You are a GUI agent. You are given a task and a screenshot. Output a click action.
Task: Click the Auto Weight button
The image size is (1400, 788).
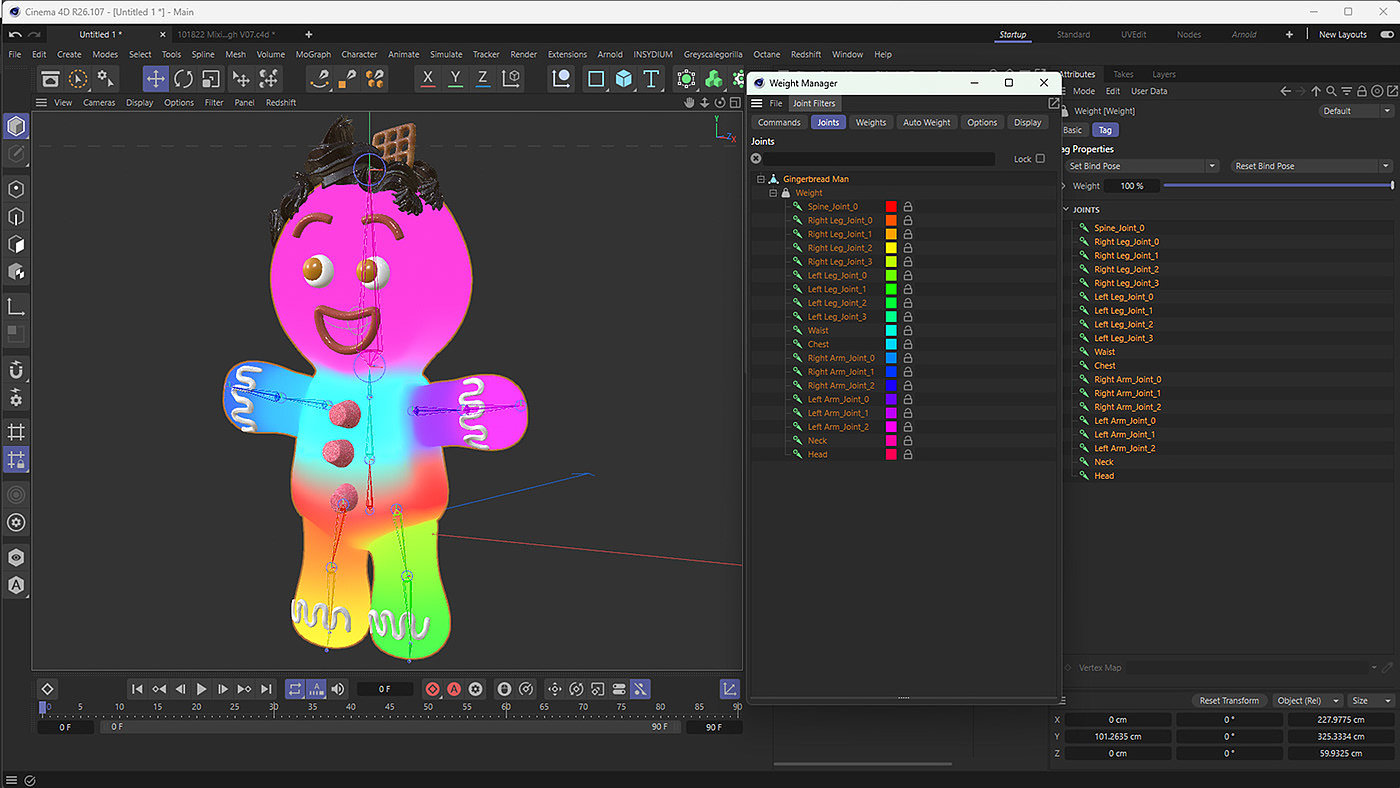[926, 122]
